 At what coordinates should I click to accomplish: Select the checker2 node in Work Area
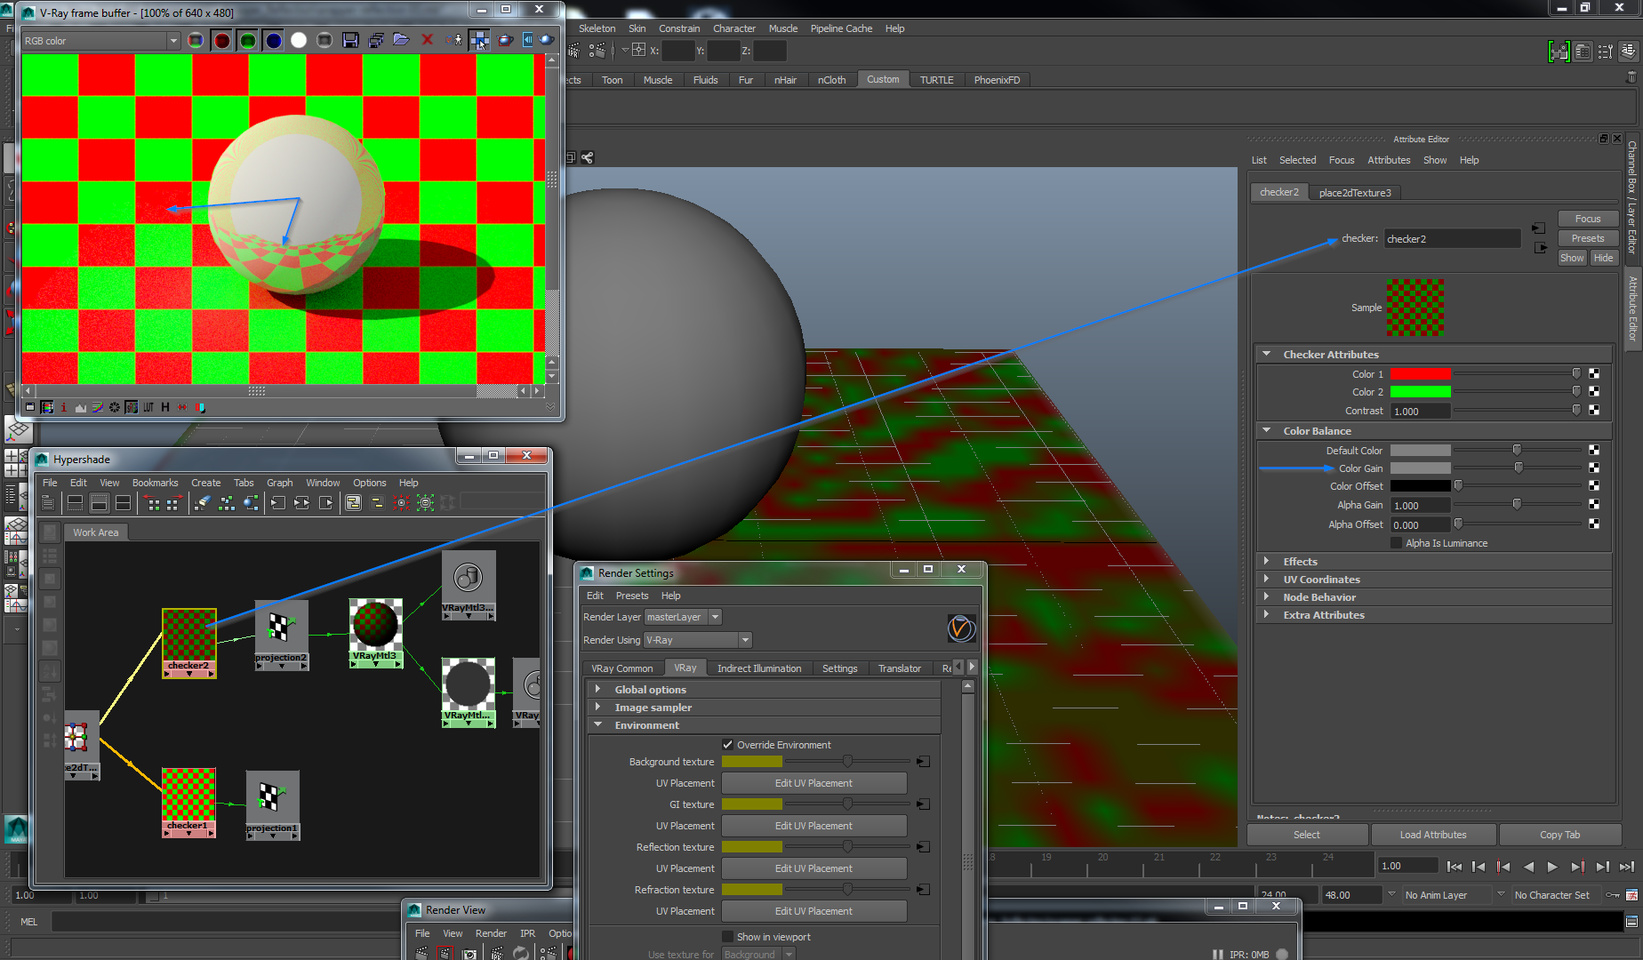coord(189,643)
